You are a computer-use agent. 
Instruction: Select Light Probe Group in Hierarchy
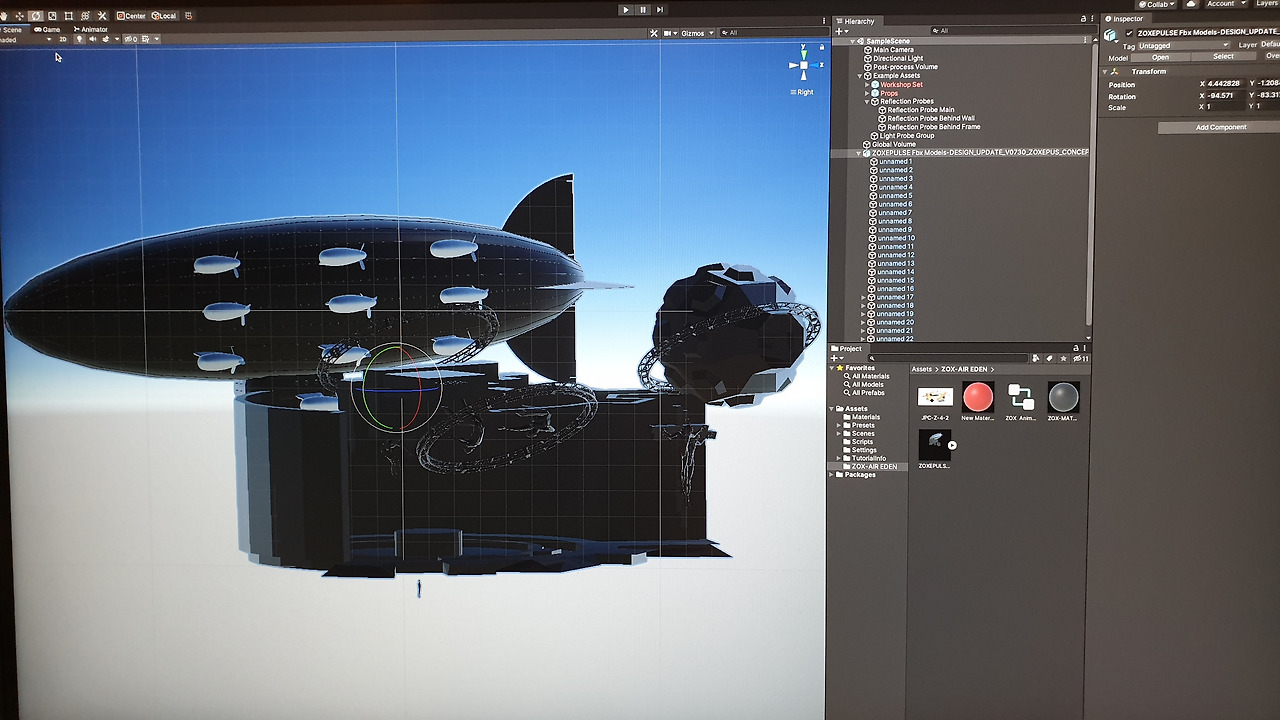coord(906,136)
